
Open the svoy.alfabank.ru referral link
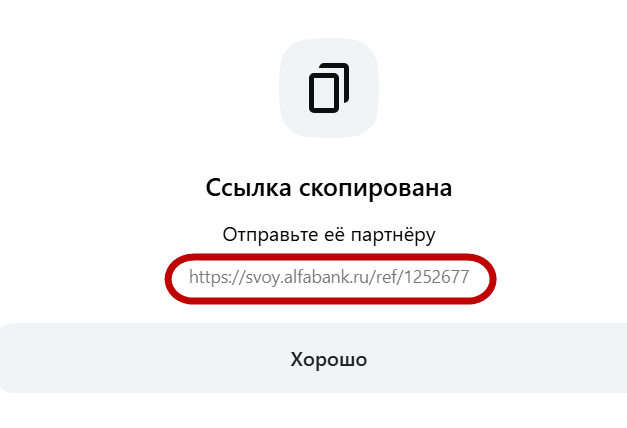tap(329, 277)
